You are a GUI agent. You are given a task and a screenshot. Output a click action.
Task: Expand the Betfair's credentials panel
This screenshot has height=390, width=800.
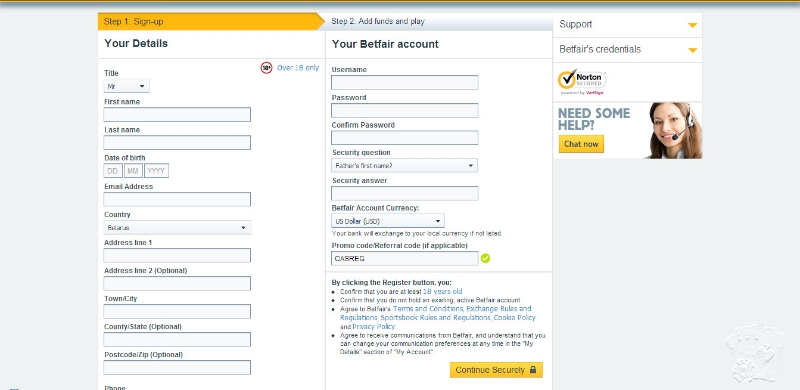pos(628,50)
